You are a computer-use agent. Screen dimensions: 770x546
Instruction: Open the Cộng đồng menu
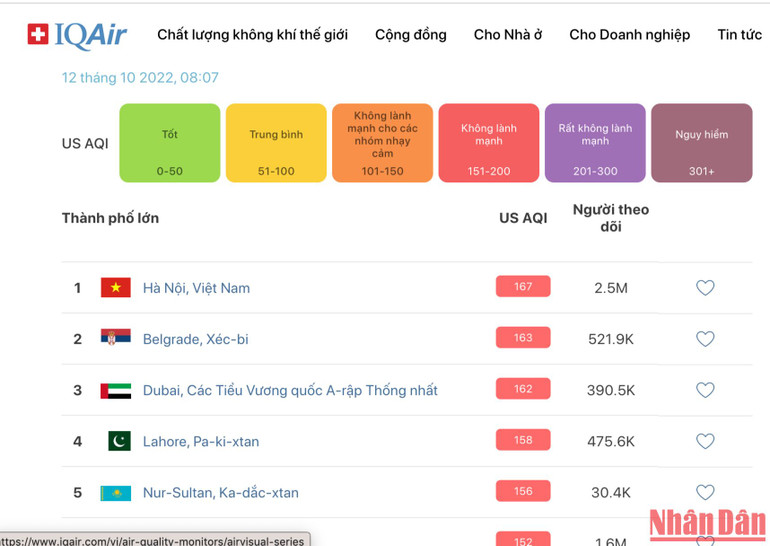coord(411,35)
